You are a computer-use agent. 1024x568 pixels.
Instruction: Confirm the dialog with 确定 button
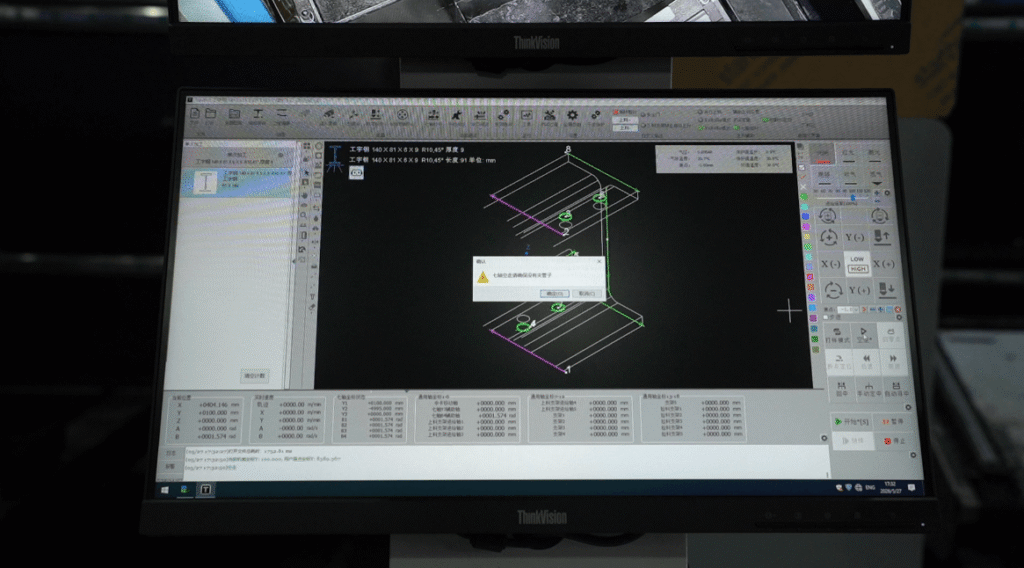[554, 294]
